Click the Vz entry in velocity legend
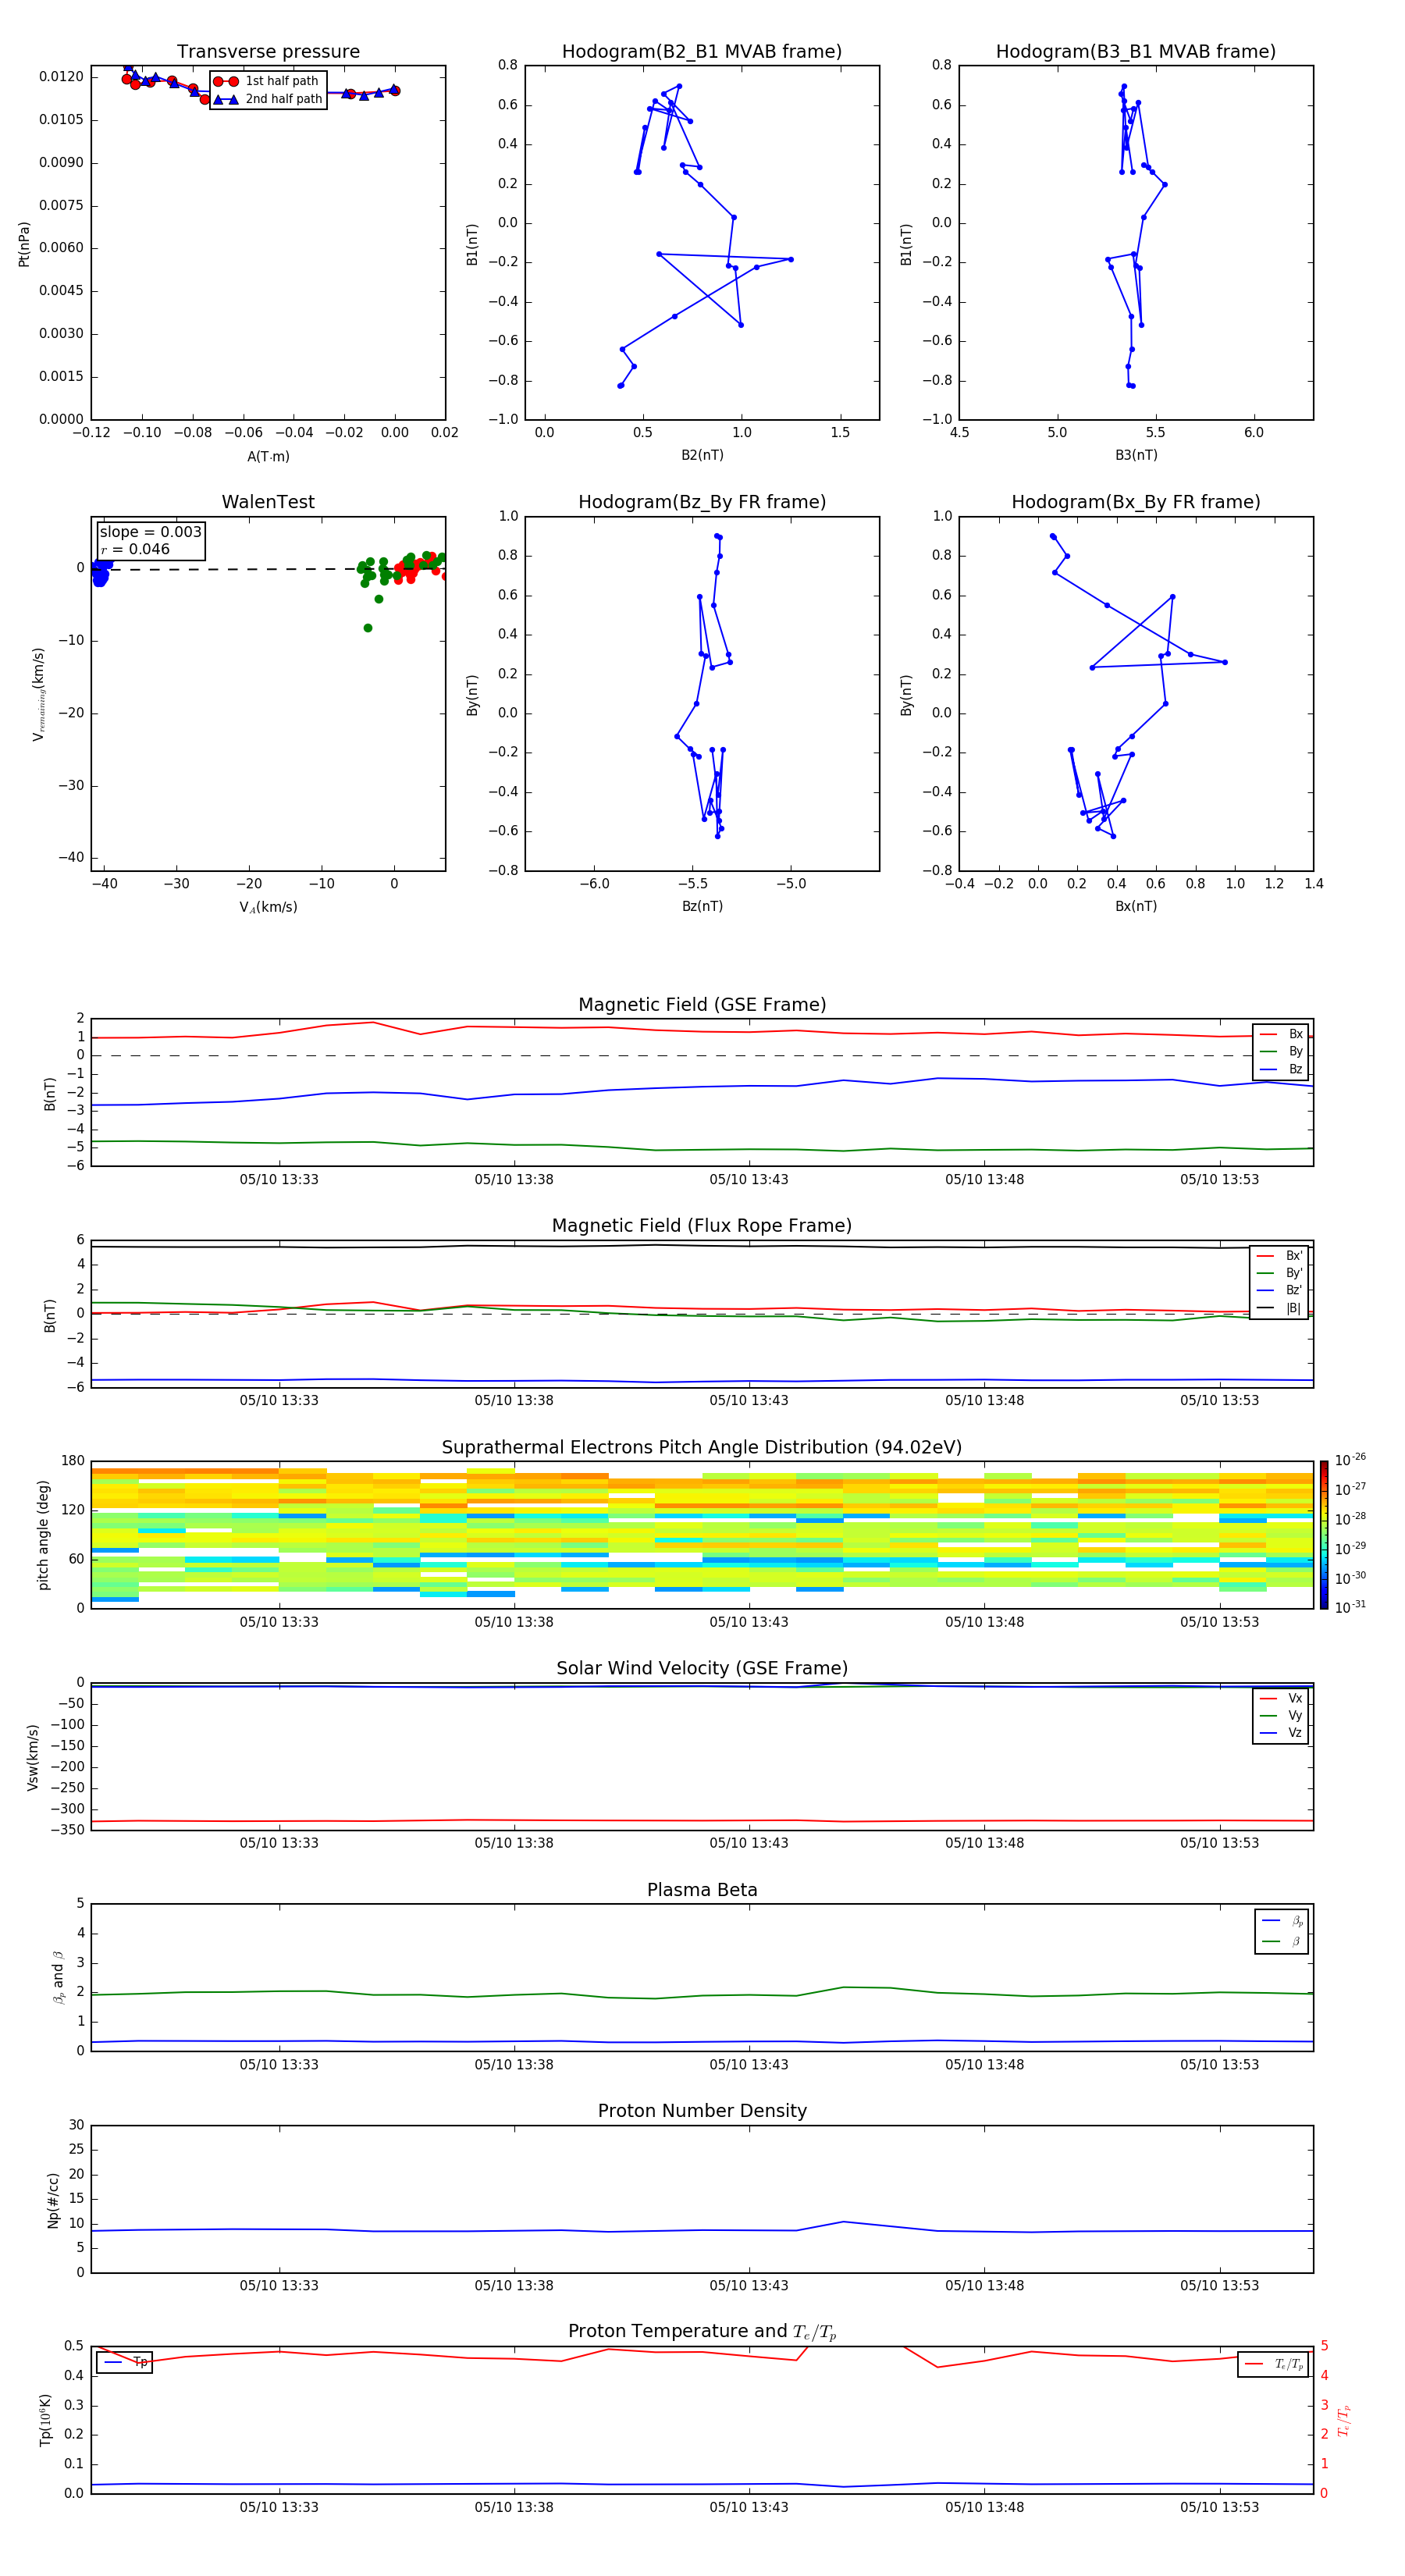1405x2576 pixels. pyautogui.click(x=1281, y=1732)
